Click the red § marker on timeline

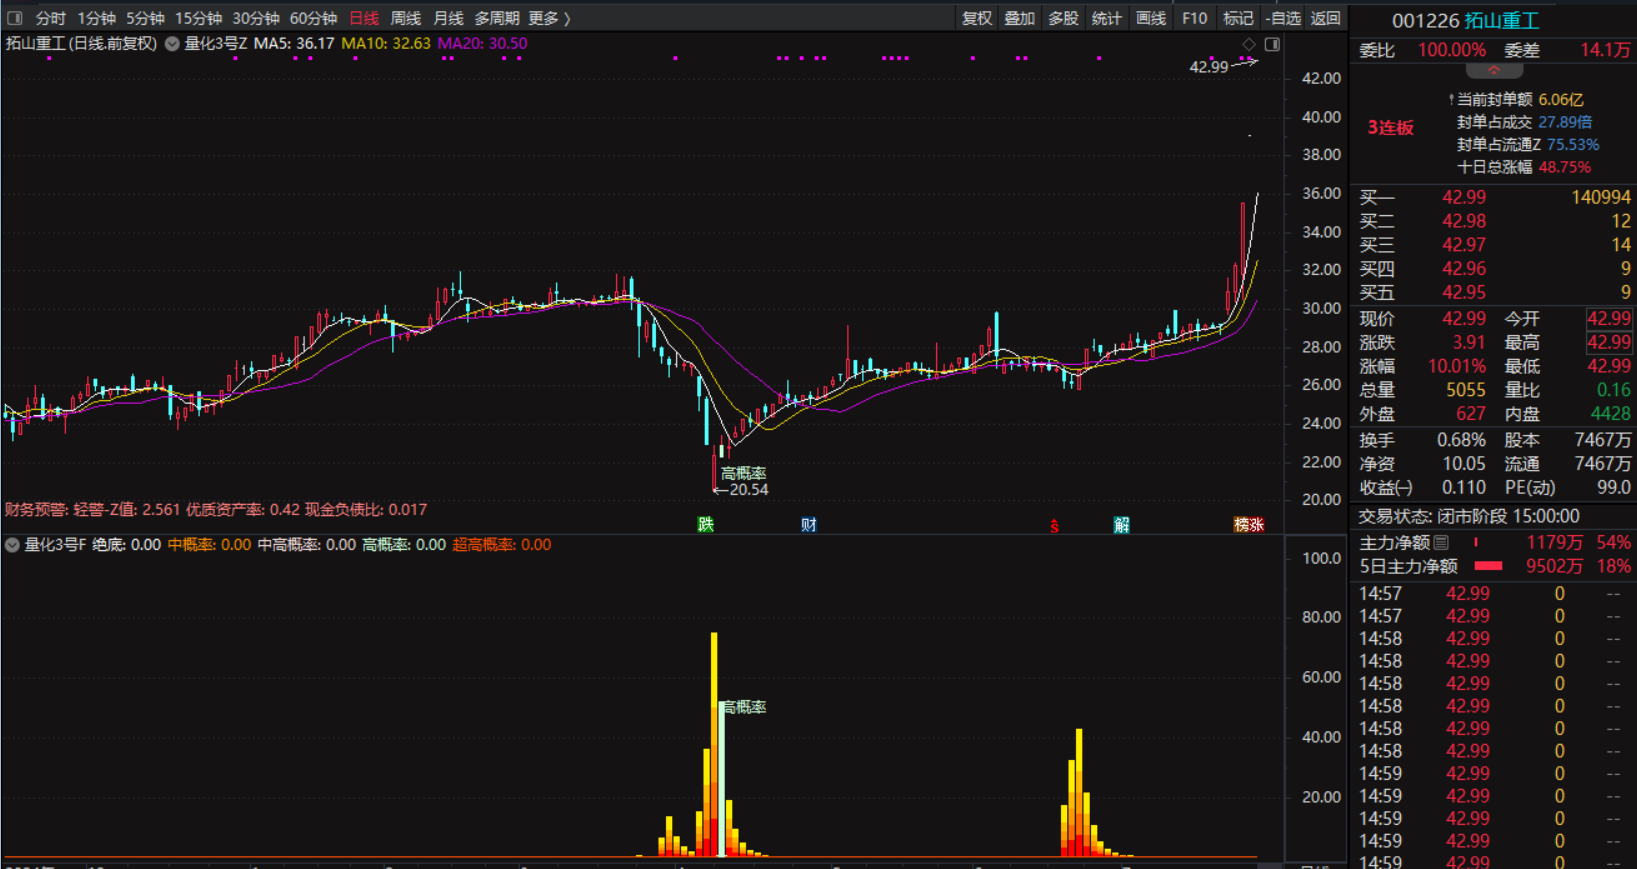click(1054, 526)
